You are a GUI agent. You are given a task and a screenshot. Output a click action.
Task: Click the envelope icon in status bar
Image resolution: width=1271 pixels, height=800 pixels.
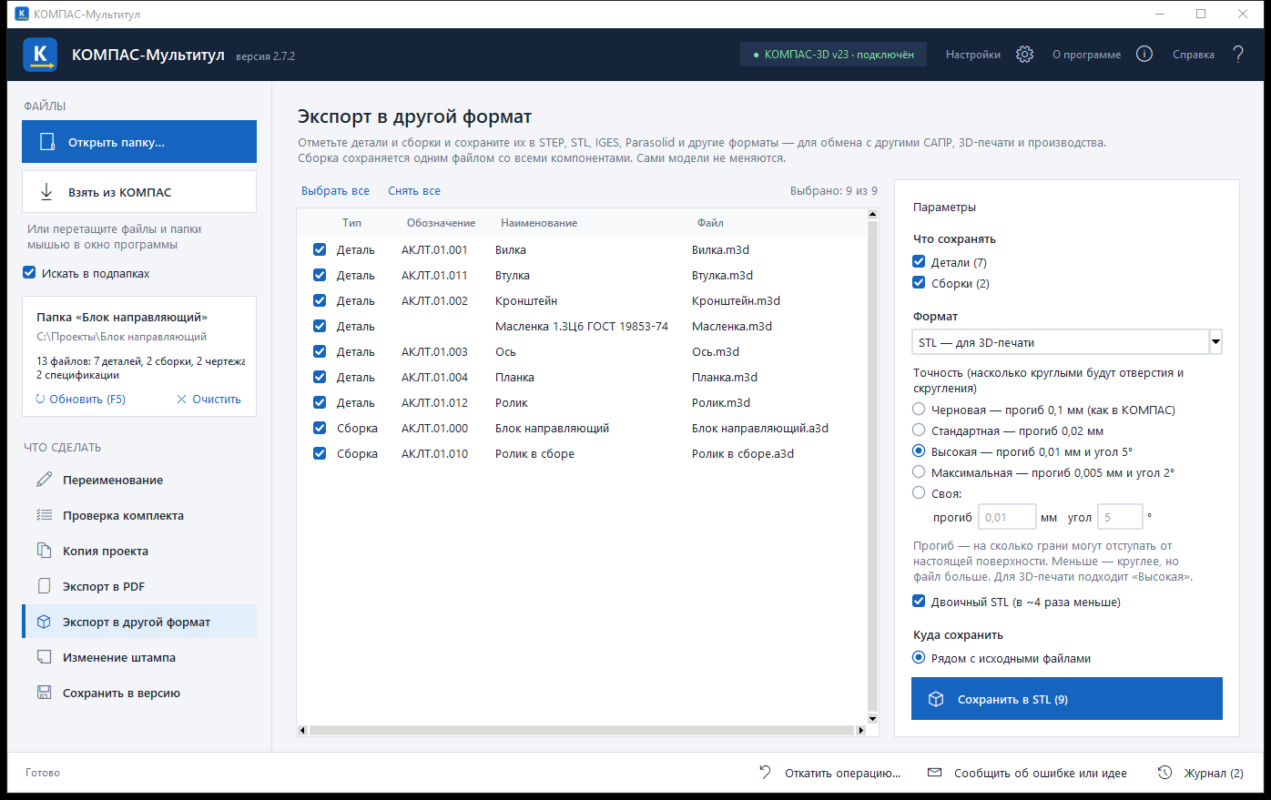click(935, 772)
